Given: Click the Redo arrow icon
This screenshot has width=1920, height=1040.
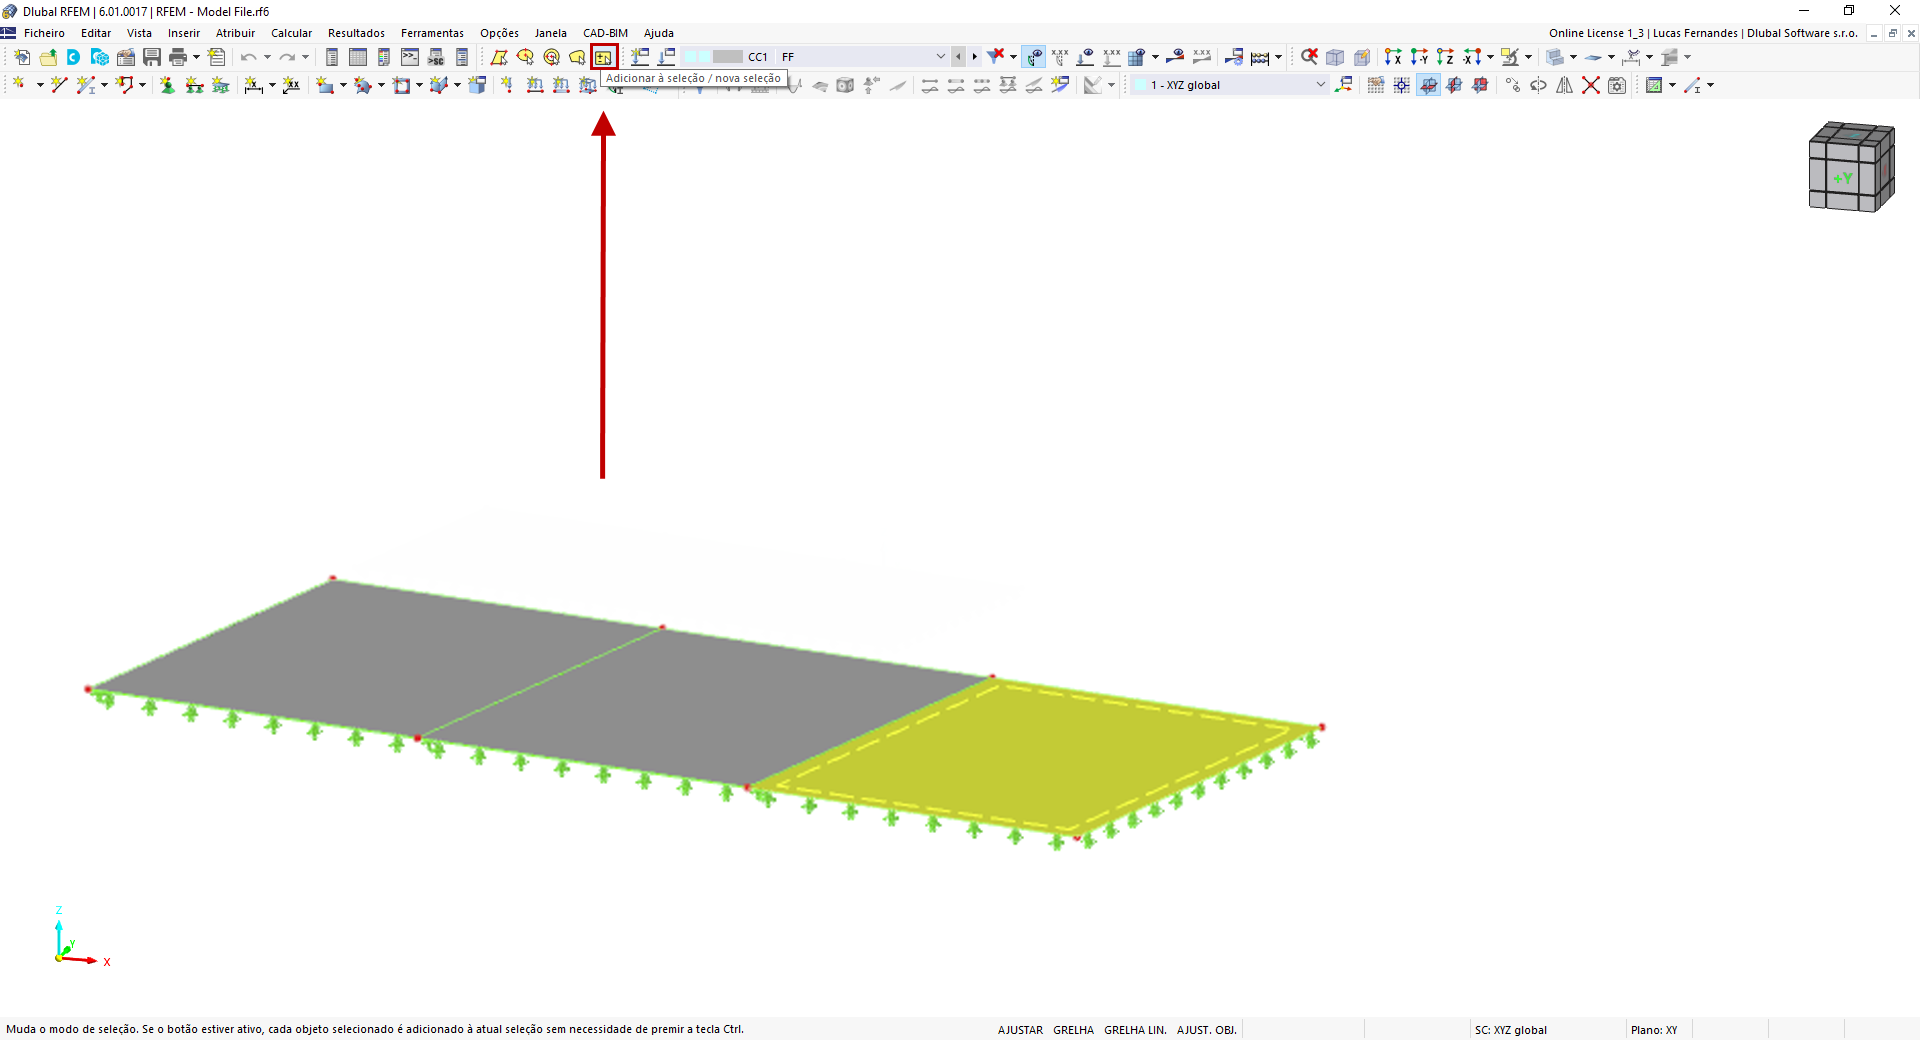Looking at the screenshot, I should [x=287, y=57].
